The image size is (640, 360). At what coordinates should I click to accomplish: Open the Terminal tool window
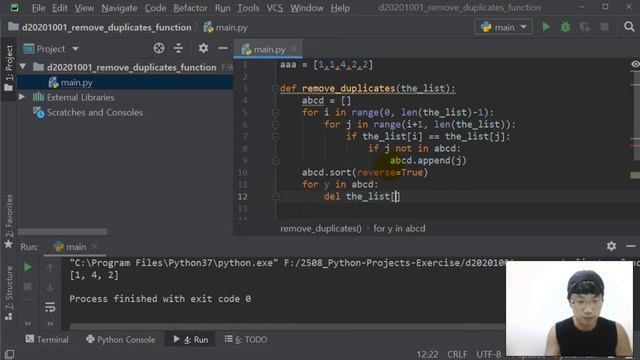coord(47,340)
